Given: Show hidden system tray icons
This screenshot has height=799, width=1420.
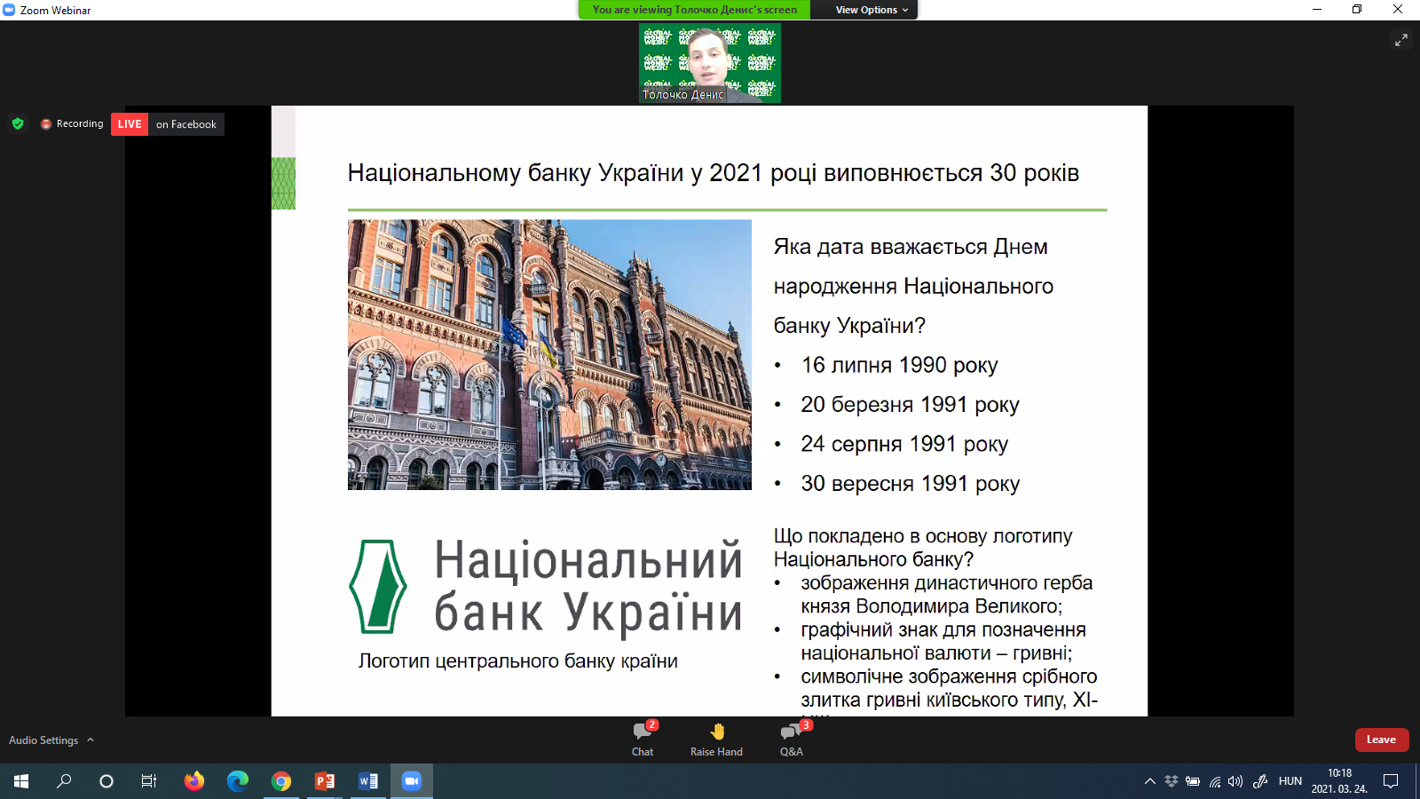Looking at the screenshot, I should (1150, 781).
